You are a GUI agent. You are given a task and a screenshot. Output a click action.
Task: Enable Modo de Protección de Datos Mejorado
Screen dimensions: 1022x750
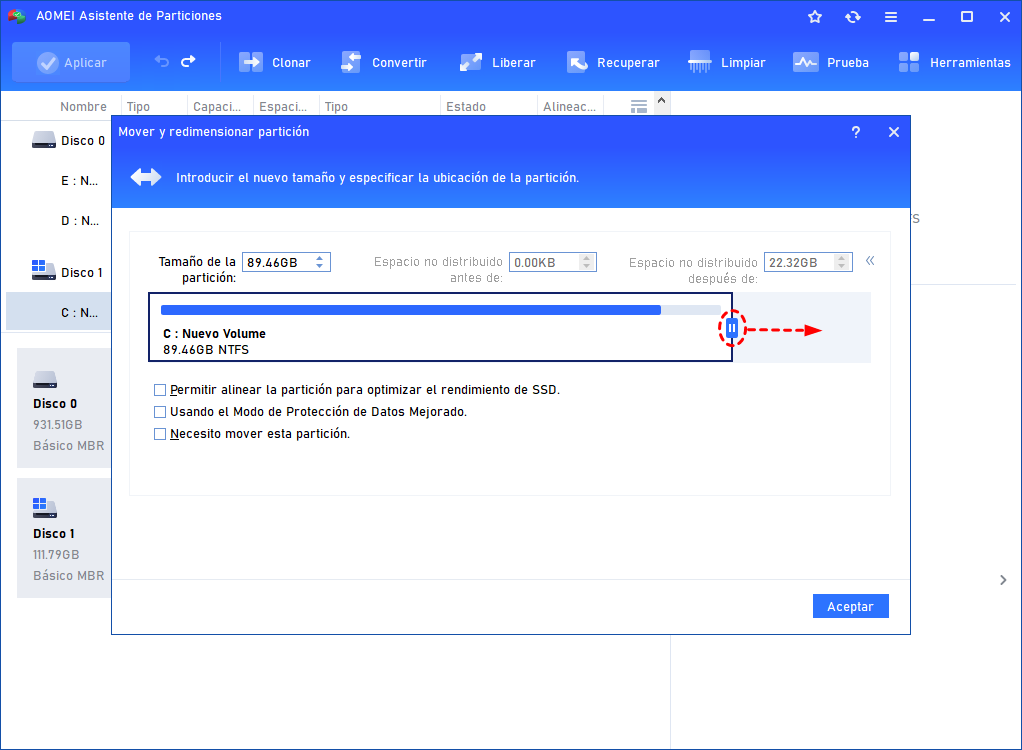[160, 412]
